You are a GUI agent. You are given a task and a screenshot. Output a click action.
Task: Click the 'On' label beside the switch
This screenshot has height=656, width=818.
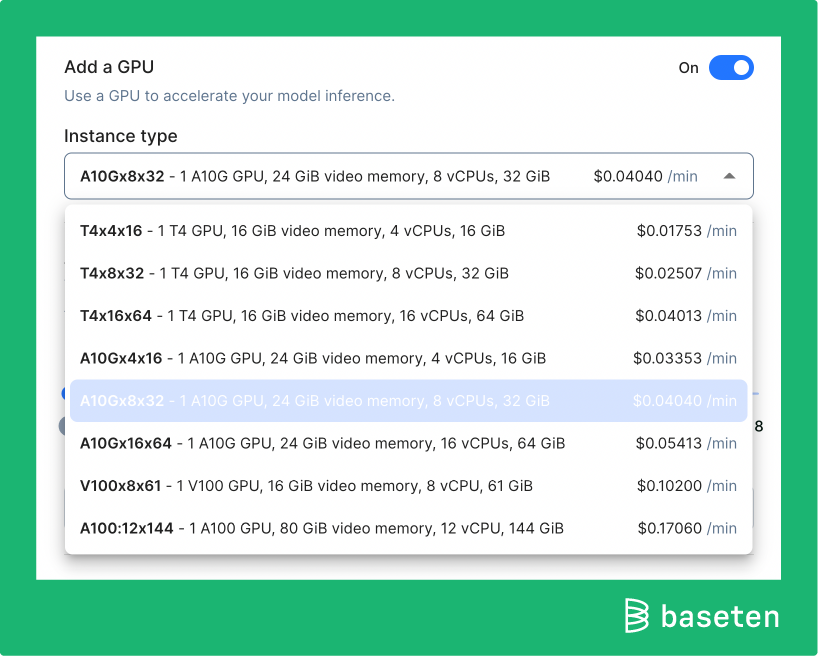[688, 67]
